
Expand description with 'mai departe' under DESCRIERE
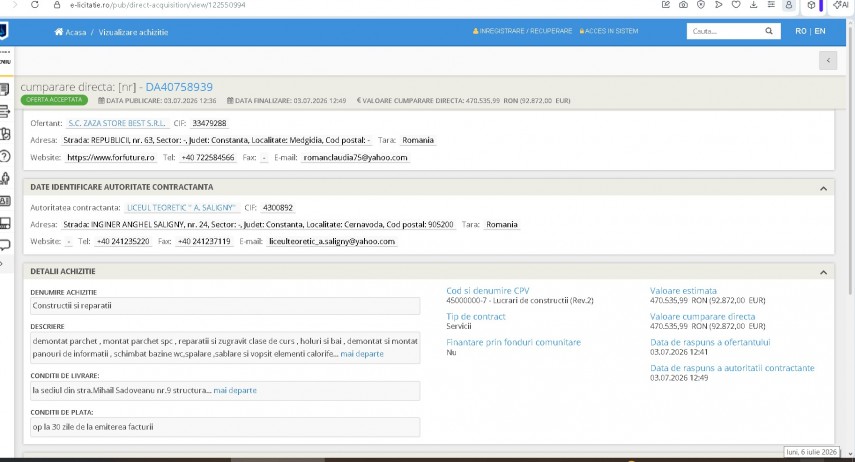[x=362, y=354]
